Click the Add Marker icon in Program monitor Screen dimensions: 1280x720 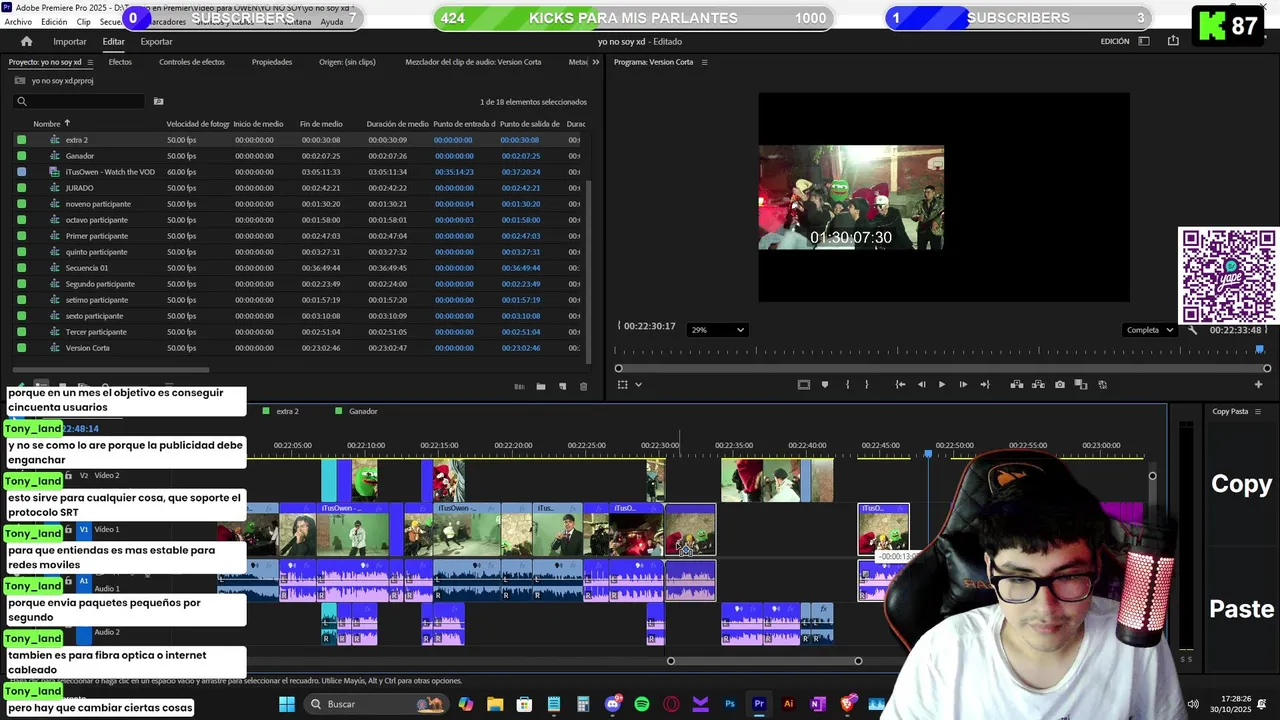[x=825, y=385]
